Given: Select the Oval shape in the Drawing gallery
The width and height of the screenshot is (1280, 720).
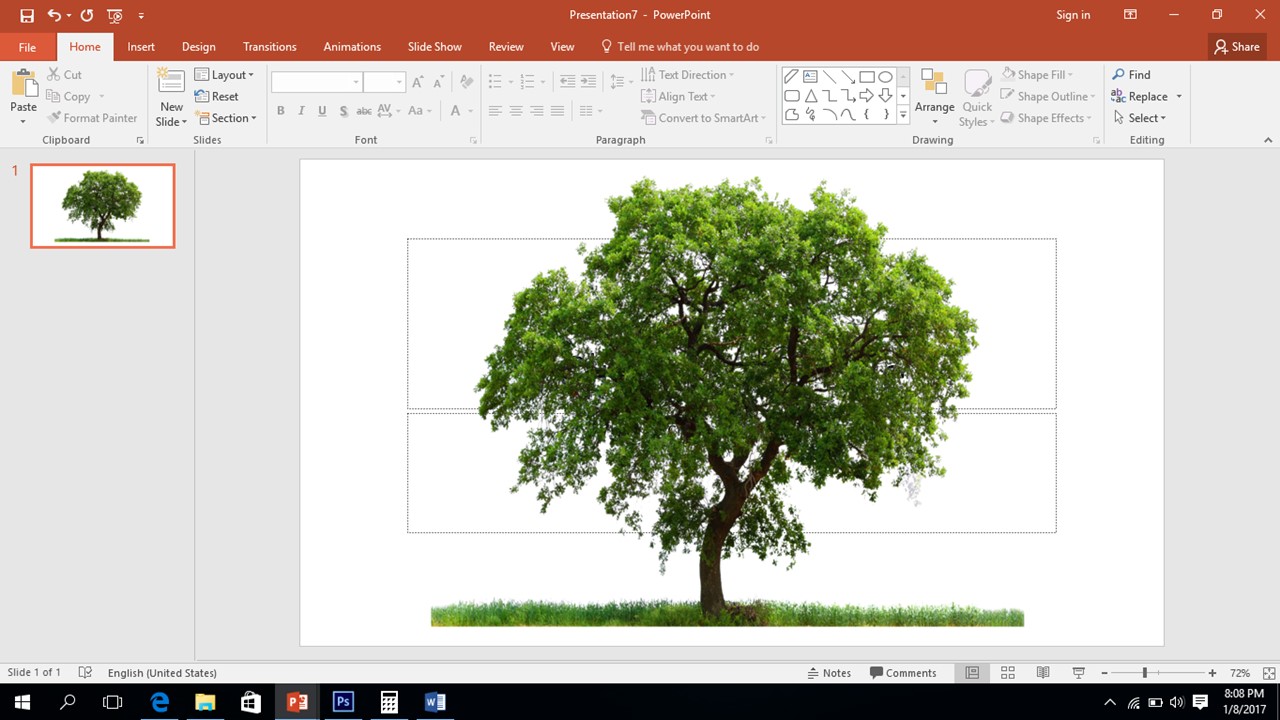Looking at the screenshot, I should (x=884, y=76).
